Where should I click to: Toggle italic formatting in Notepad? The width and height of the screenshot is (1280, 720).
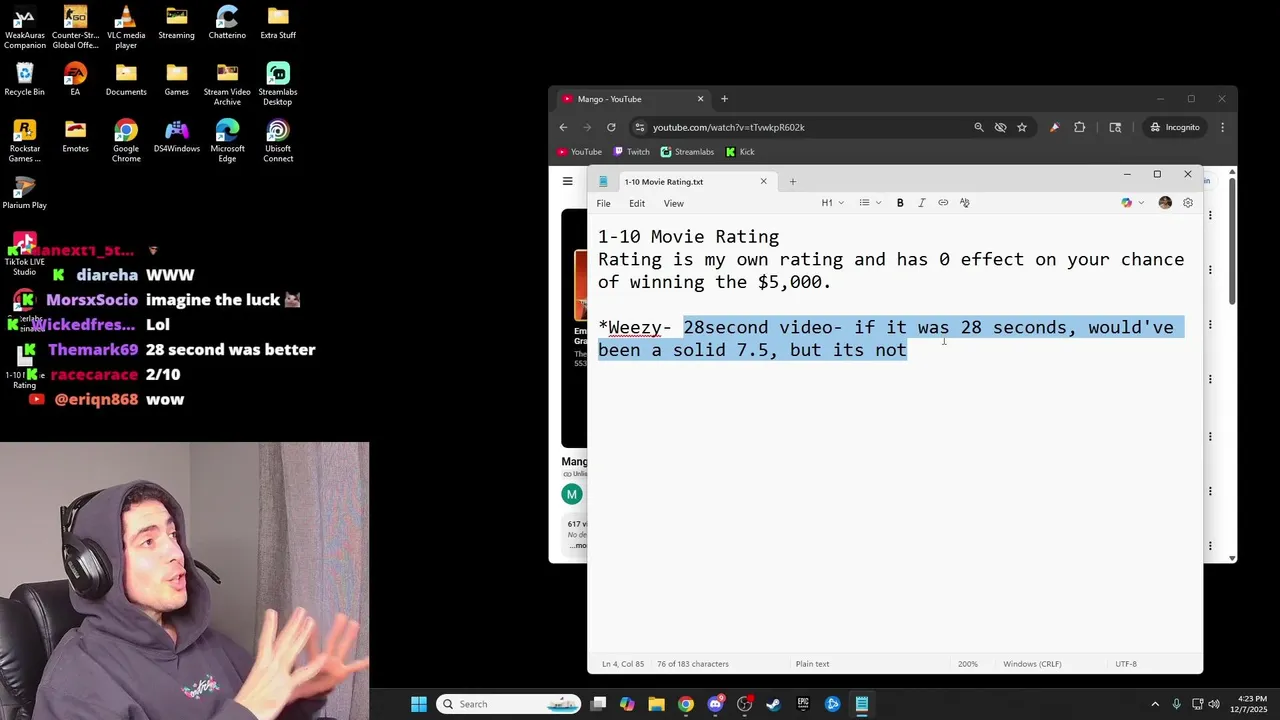click(921, 203)
